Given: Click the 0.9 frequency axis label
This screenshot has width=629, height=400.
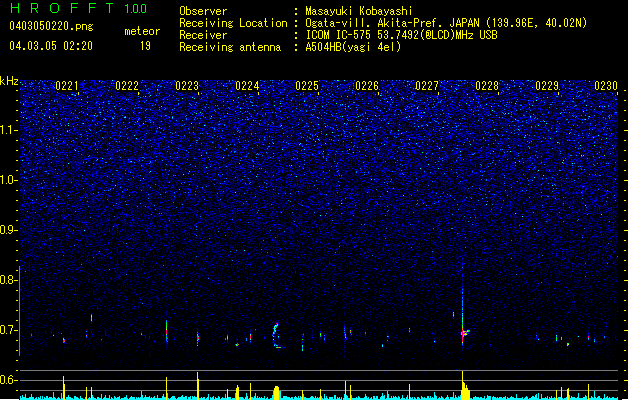Looking at the screenshot, I should (9, 230).
